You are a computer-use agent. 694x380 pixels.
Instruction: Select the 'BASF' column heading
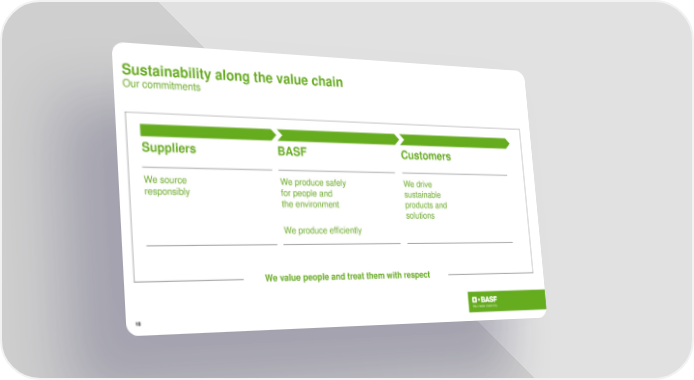pyautogui.click(x=292, y=151)
